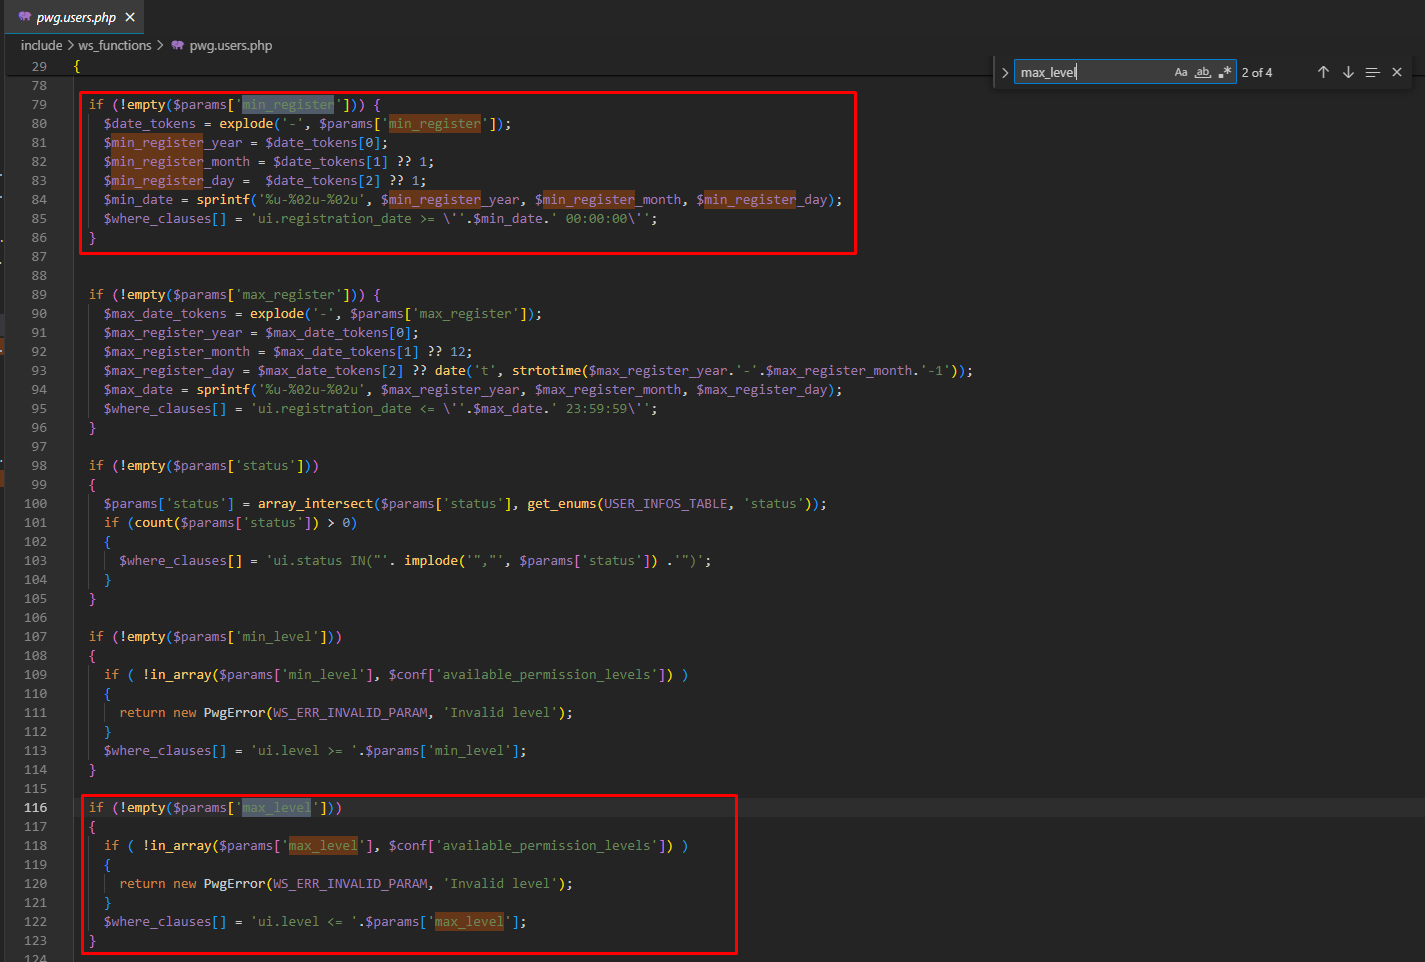The image size is (1425, 962).
Task: Select the pwg.users.php editor tab
Action: 76,17
